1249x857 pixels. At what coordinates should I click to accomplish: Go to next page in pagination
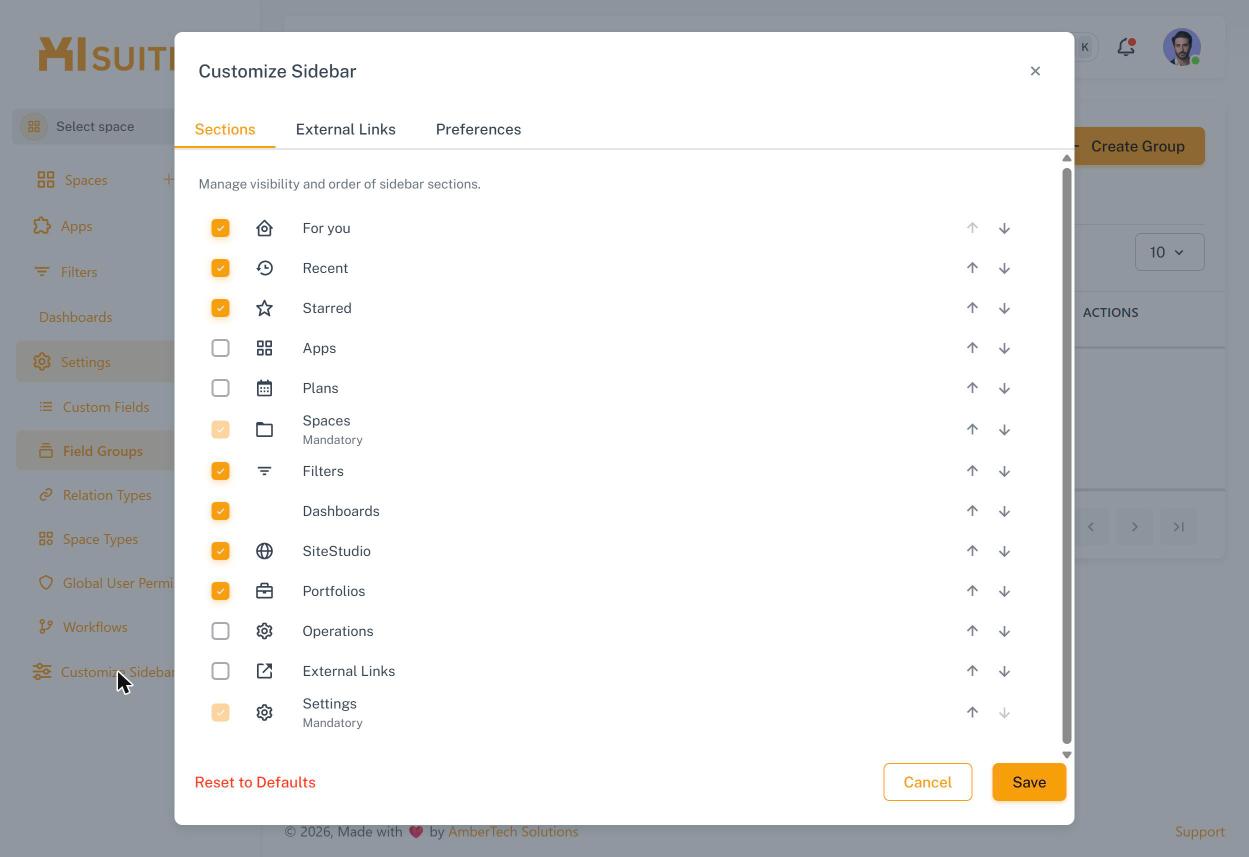pos(1134,527)
